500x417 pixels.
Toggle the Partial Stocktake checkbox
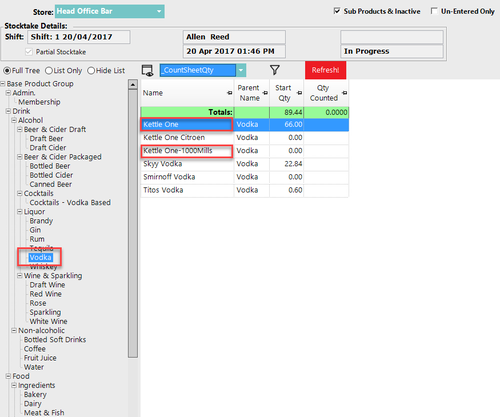(x=29, y=52)
